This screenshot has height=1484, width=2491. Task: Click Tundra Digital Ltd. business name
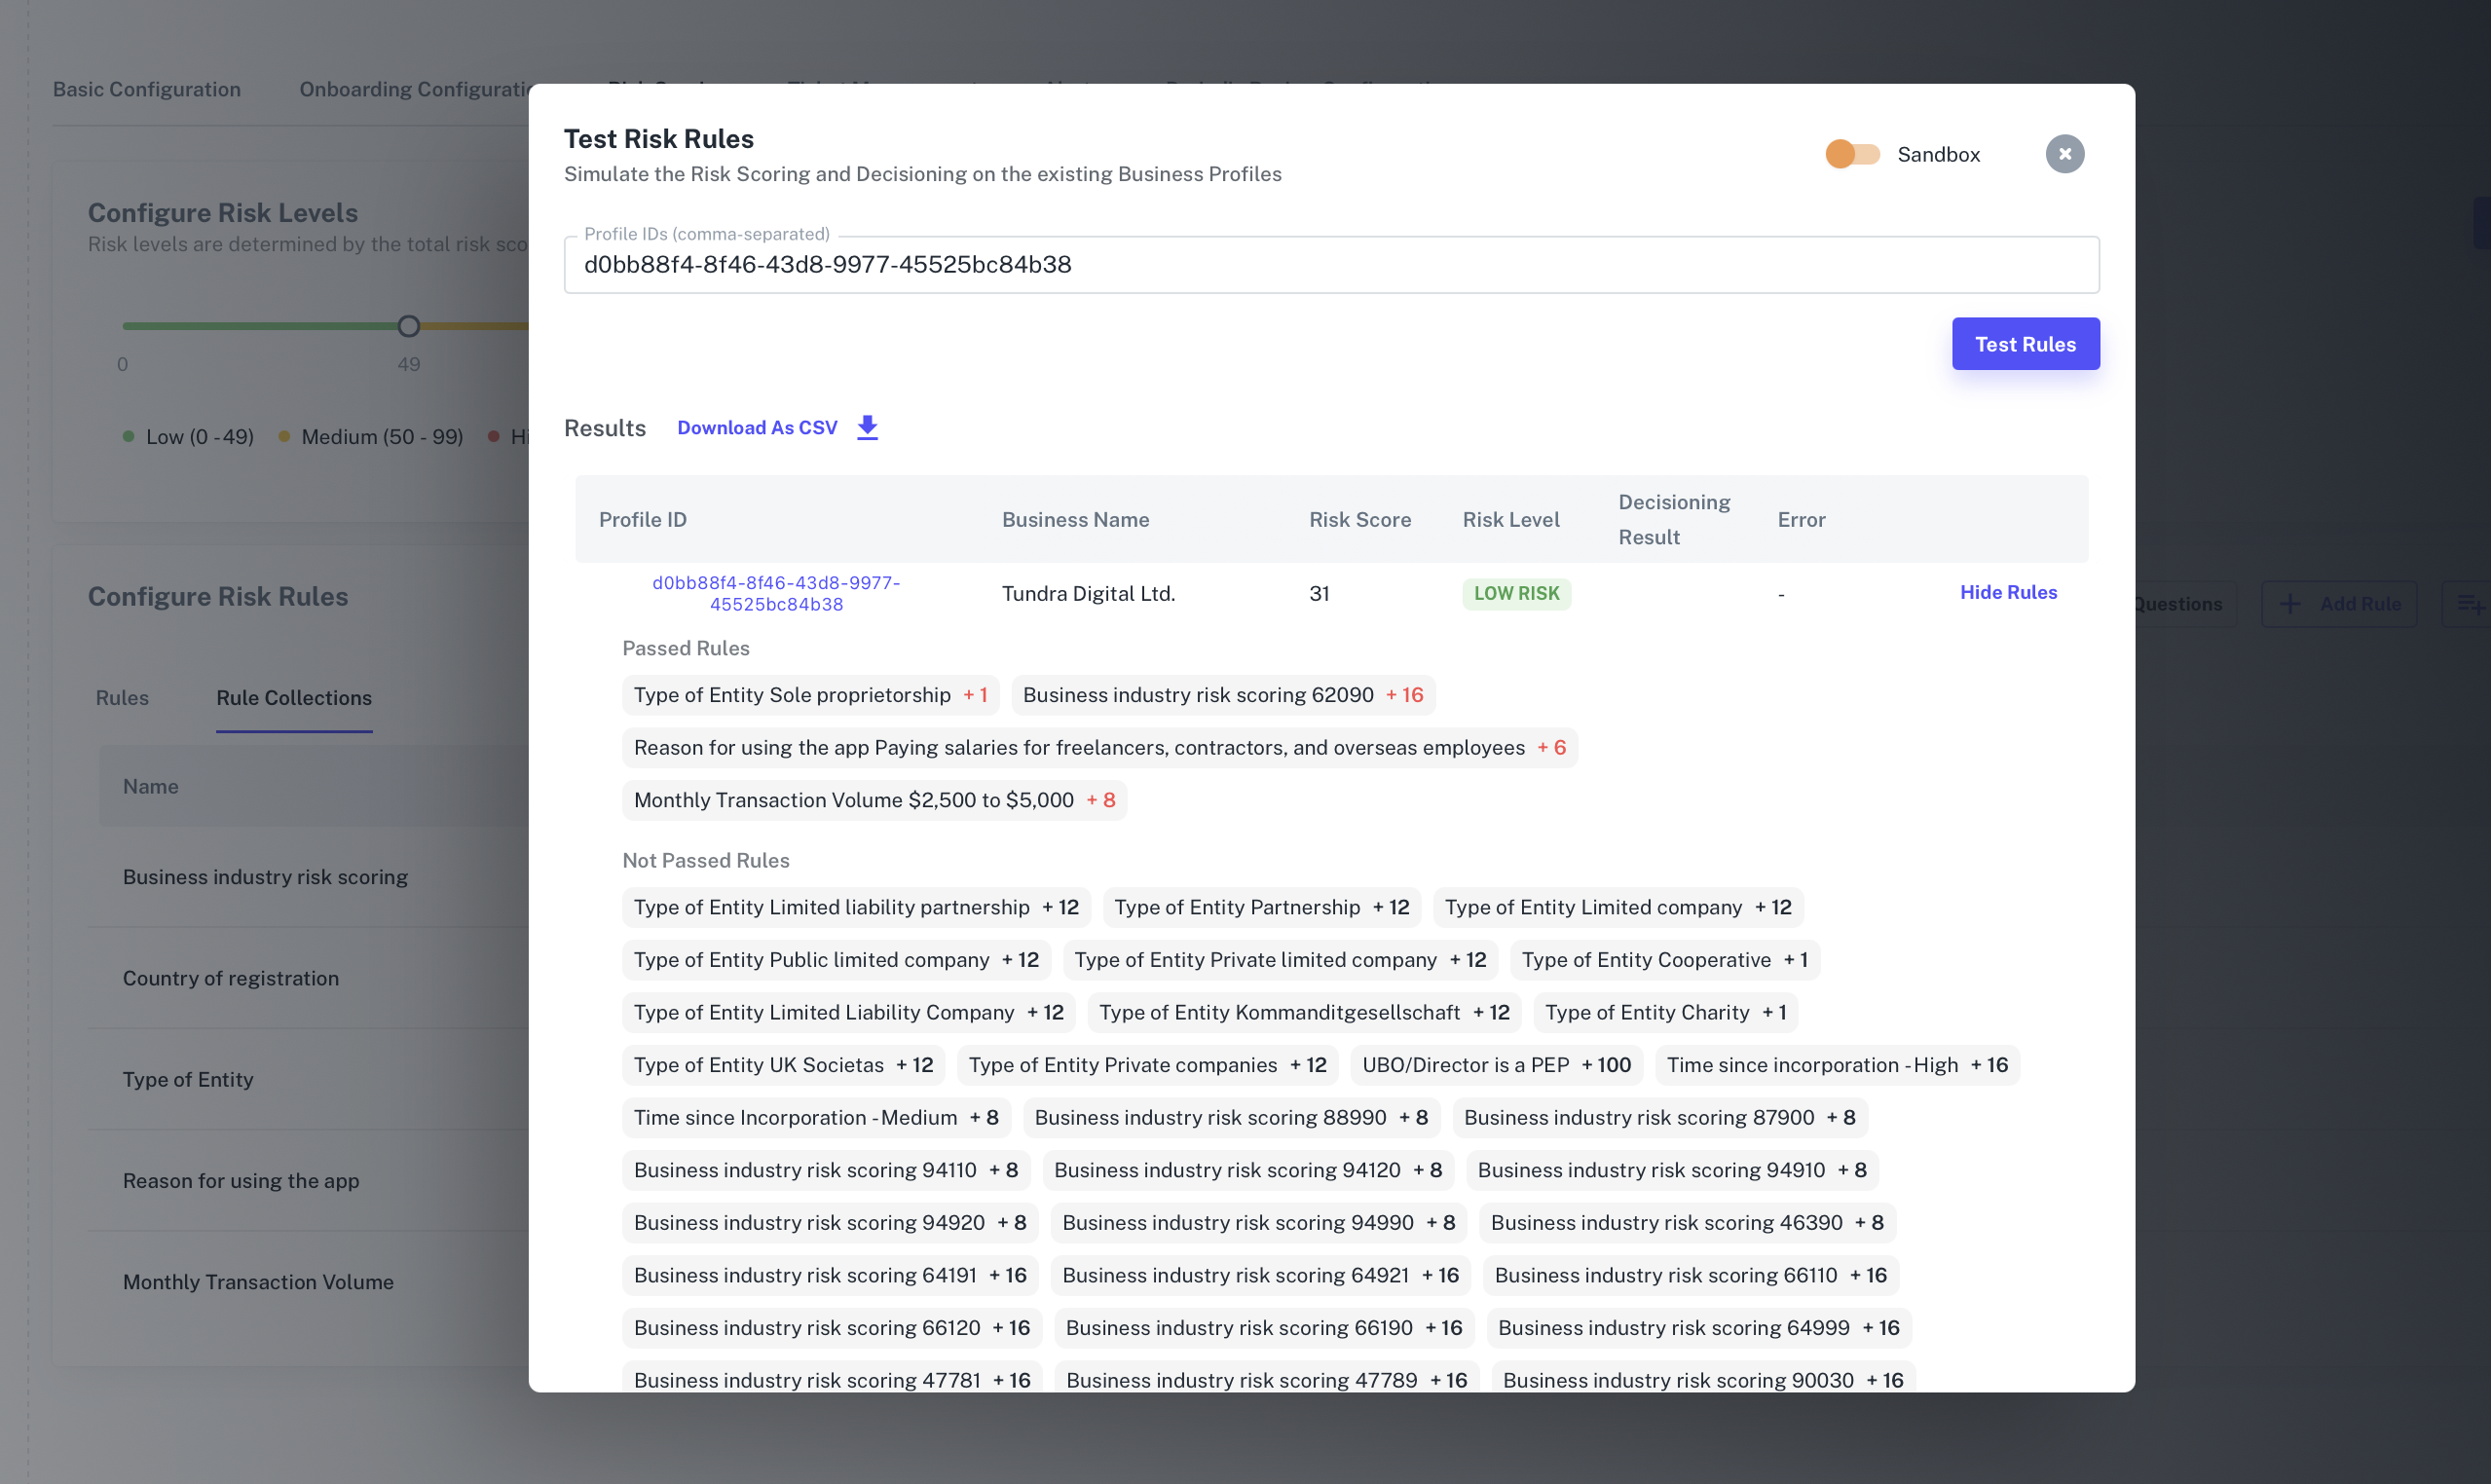pos(1088,594)
